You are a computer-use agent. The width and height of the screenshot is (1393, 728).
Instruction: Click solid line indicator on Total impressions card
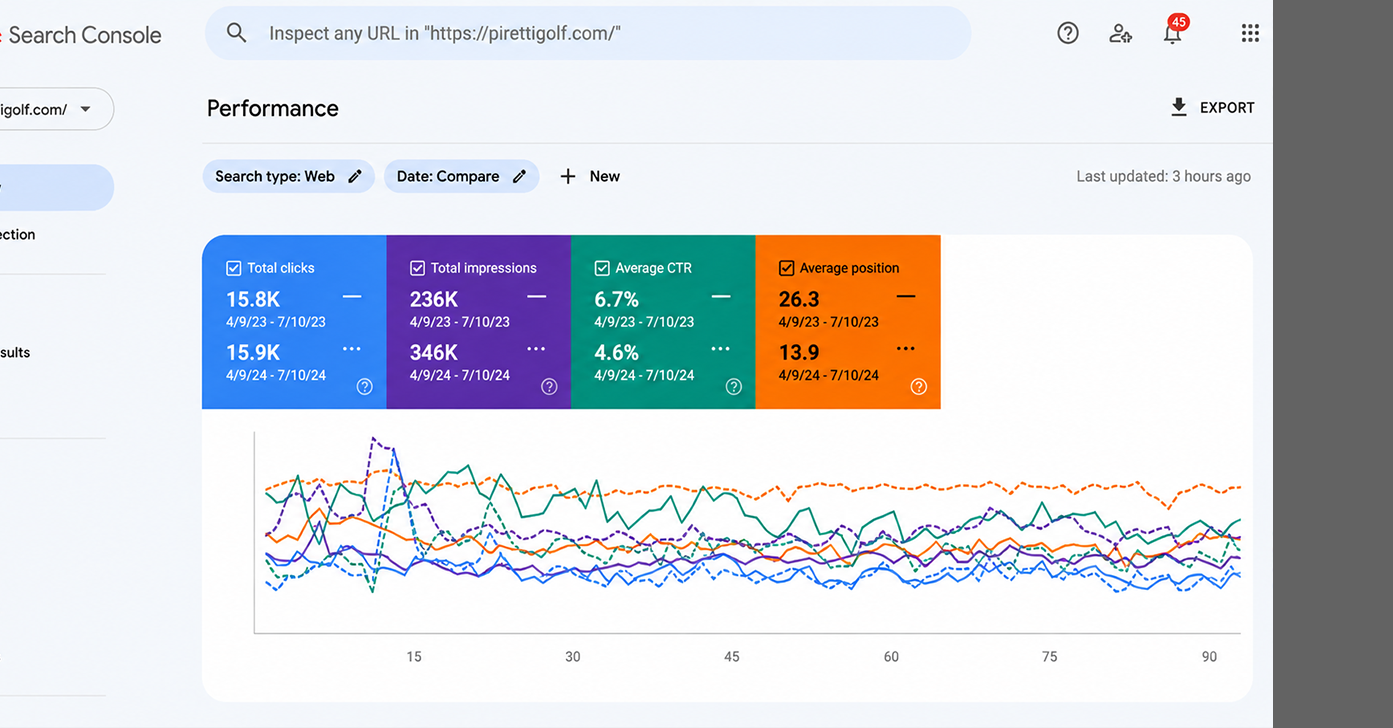tap(537, 297)
